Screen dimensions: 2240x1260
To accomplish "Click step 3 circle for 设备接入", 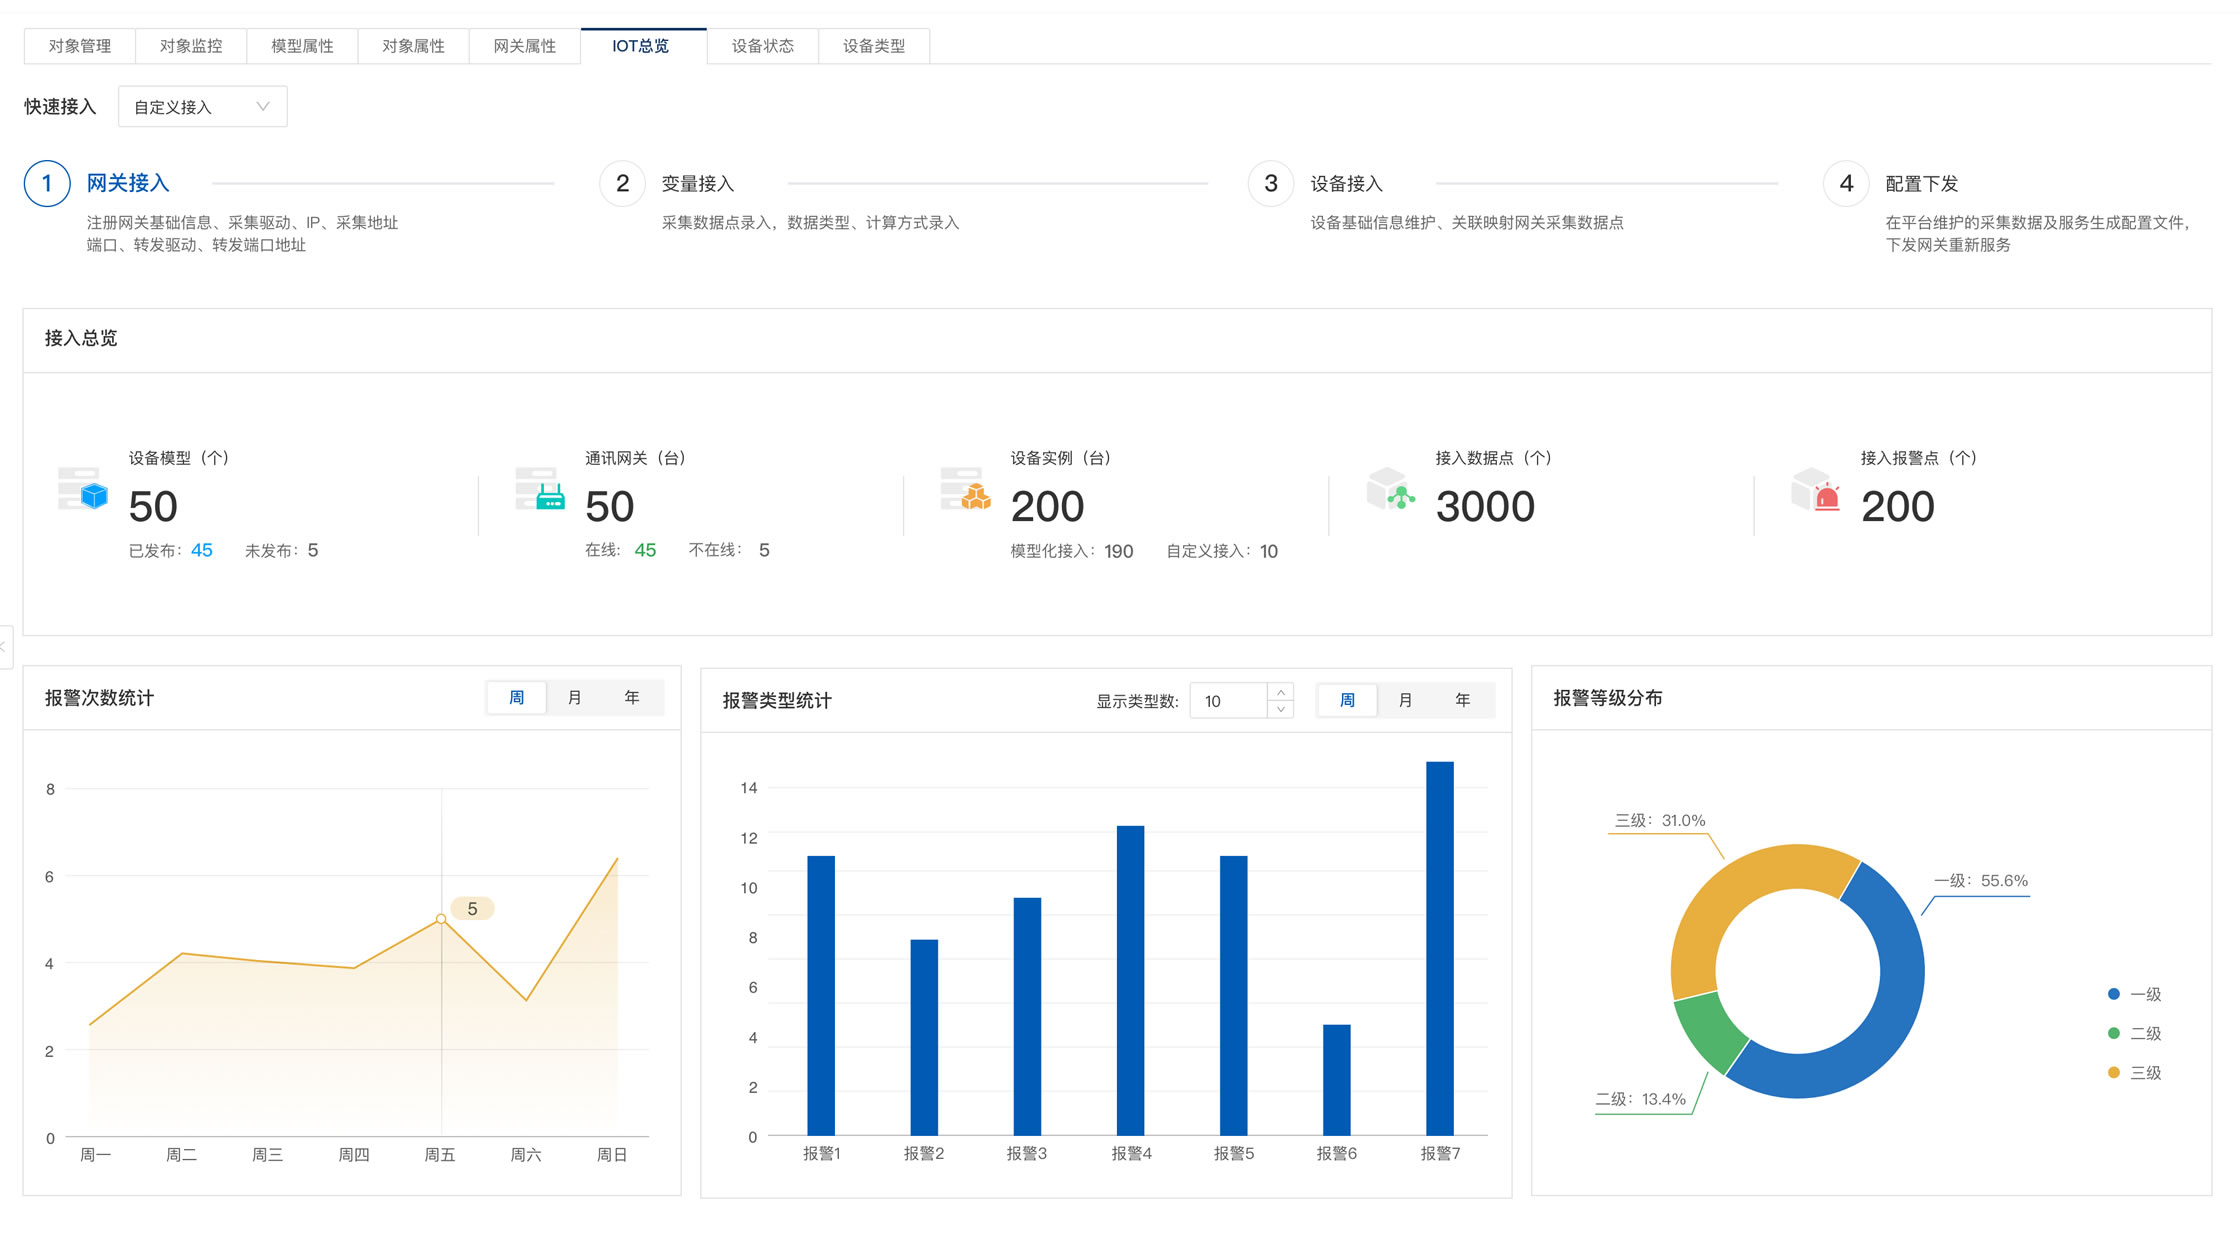I will tap(1271, 184).
